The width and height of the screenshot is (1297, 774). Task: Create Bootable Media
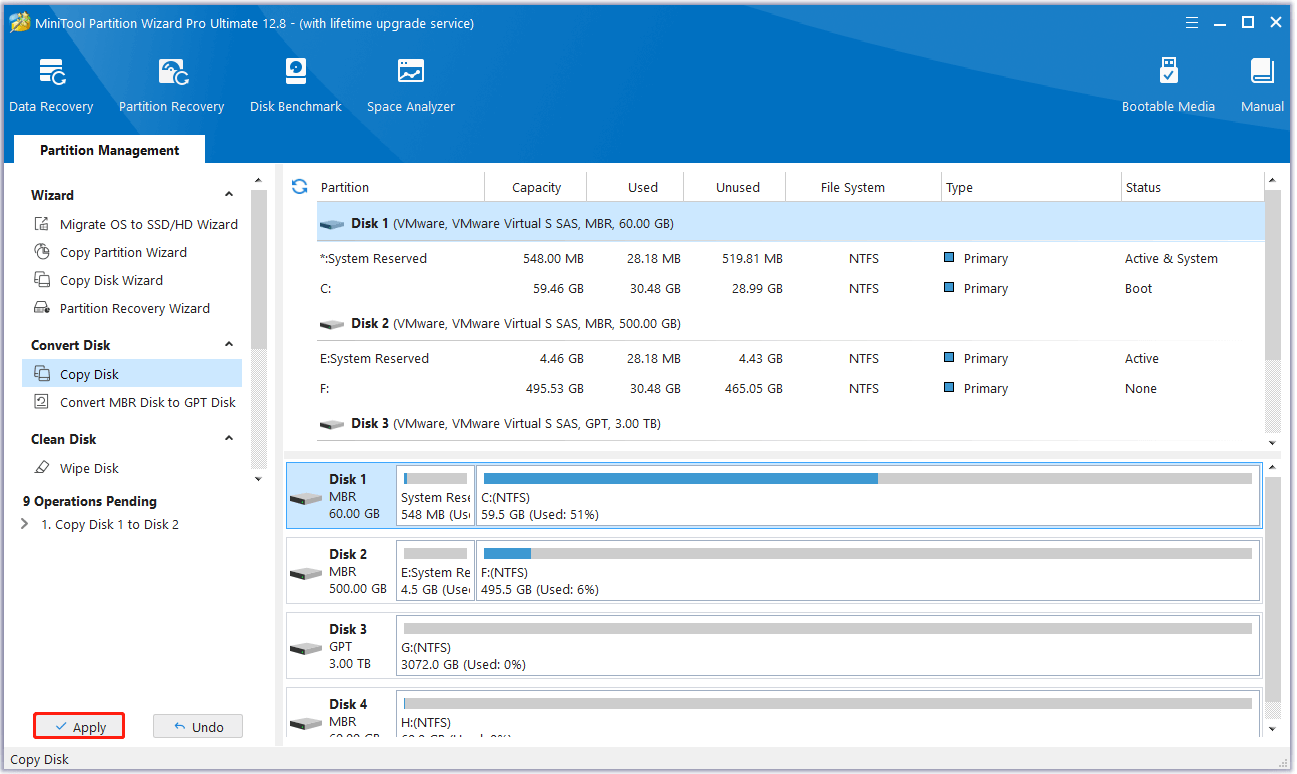1168,86
